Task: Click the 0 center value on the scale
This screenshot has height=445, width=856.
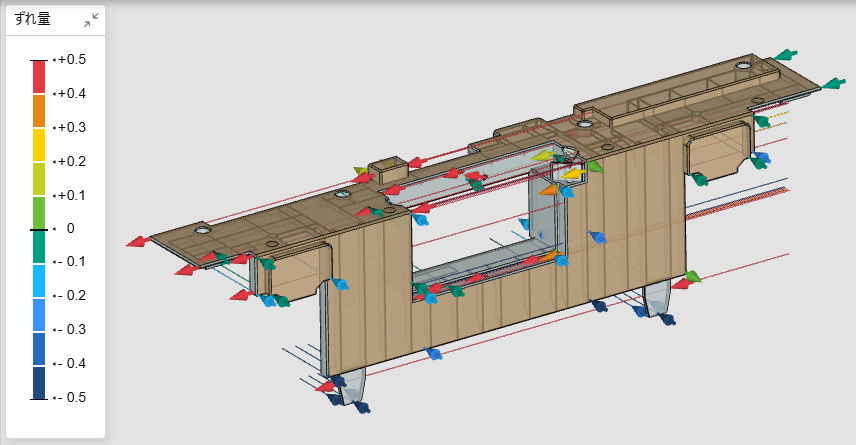Action: tap(70, 228)
